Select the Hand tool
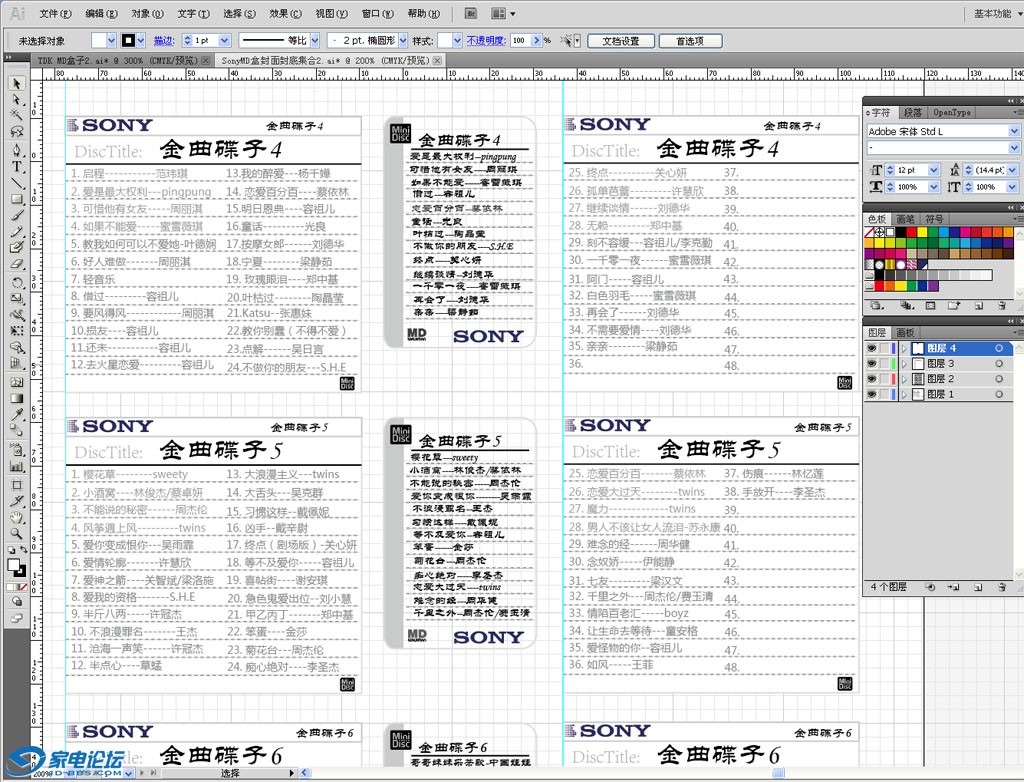This screenshot has height=782, width=1024. pos(17,517)
